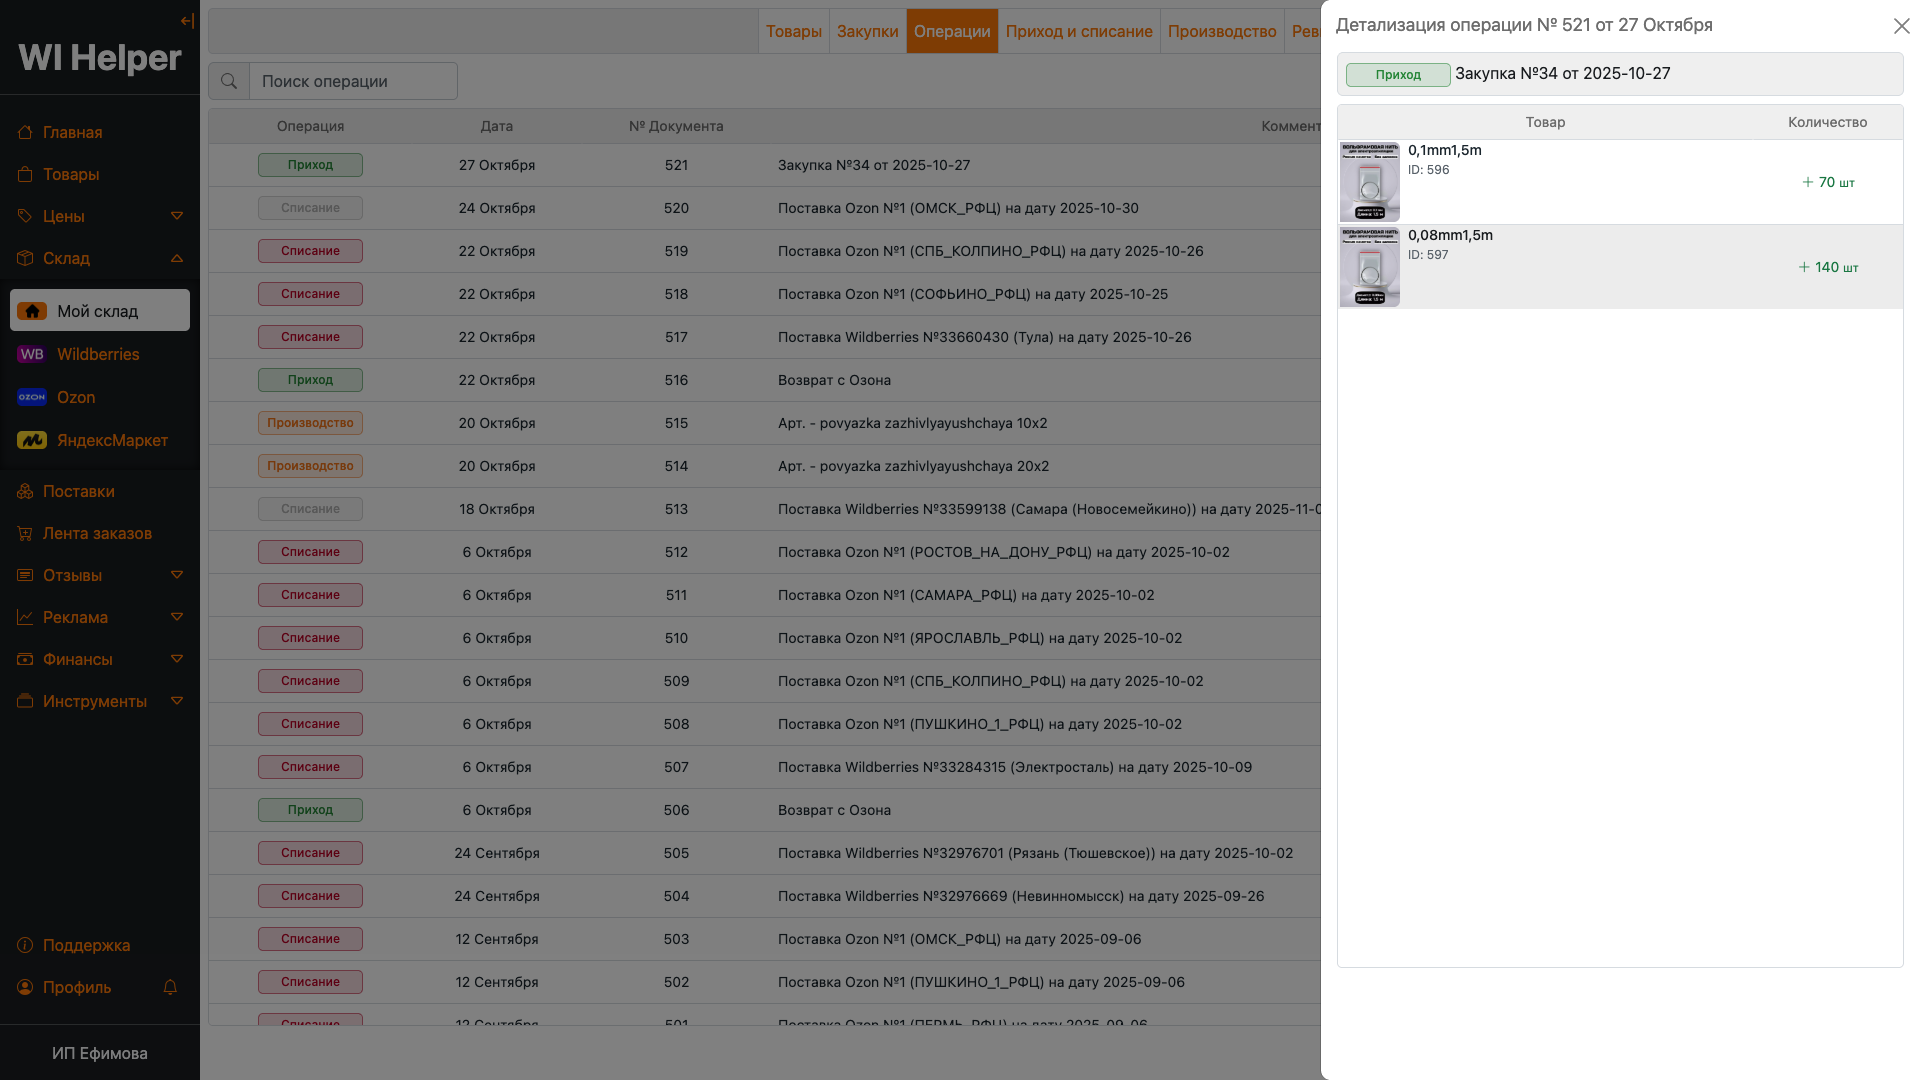
Task: Collapse the sidebar with arrow icon
Action: pos(187,21)
